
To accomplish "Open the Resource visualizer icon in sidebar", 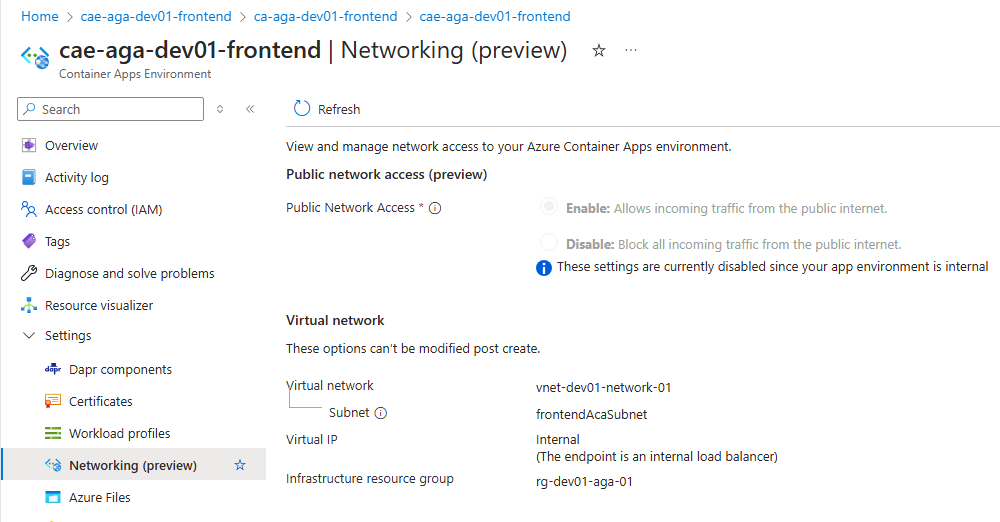I will 29,305.
